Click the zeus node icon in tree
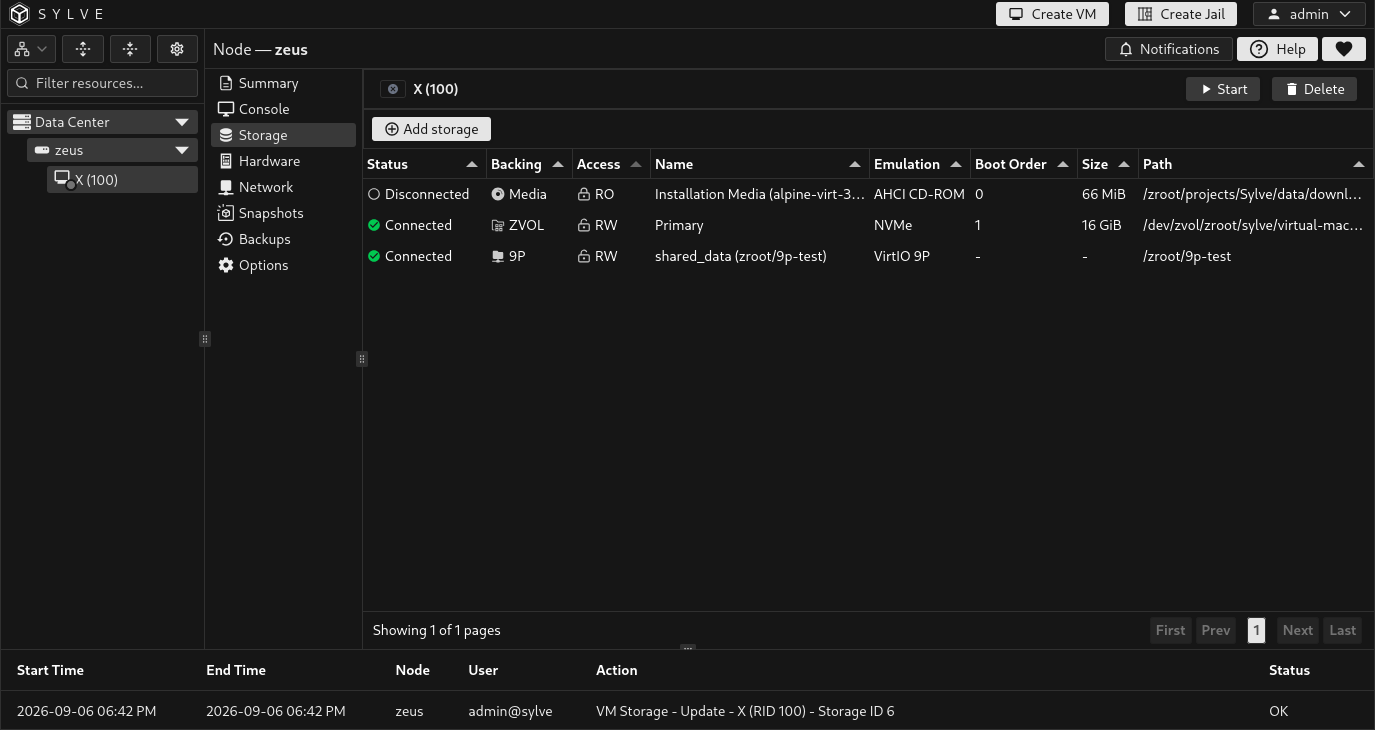Image resolution: width=1375 pixels, height=730 pixels. pyautogui.click(x=42, y=150)
